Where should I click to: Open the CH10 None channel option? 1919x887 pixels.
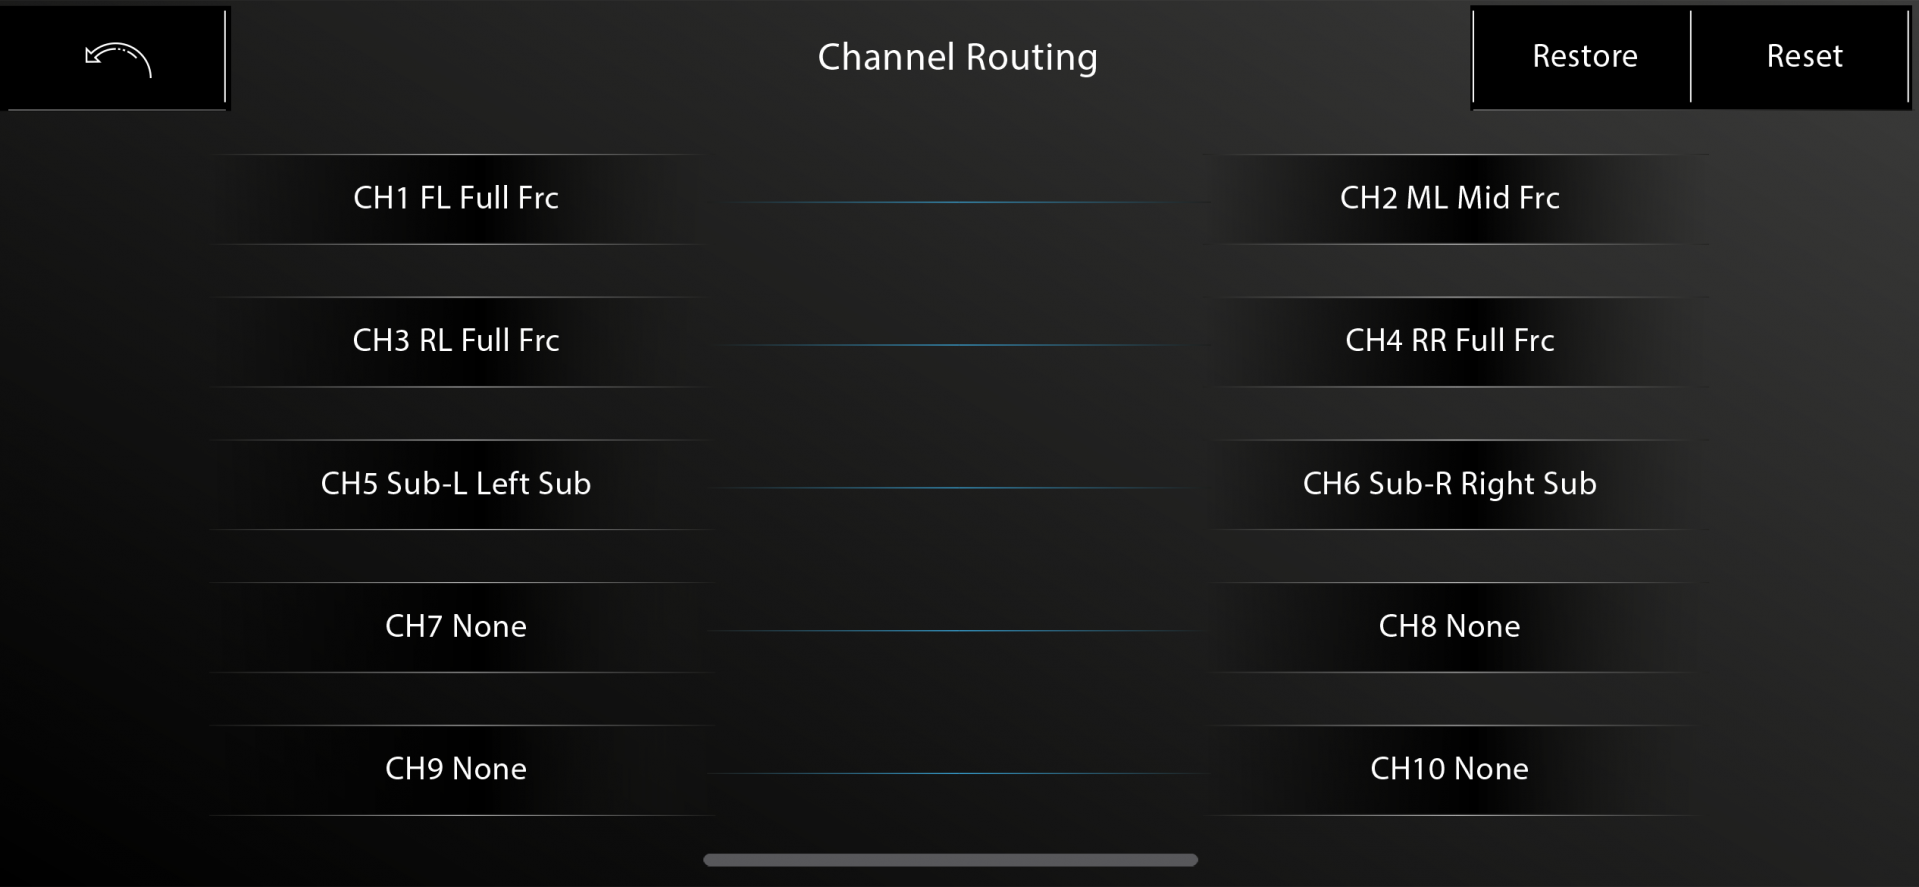point(1449,769)
